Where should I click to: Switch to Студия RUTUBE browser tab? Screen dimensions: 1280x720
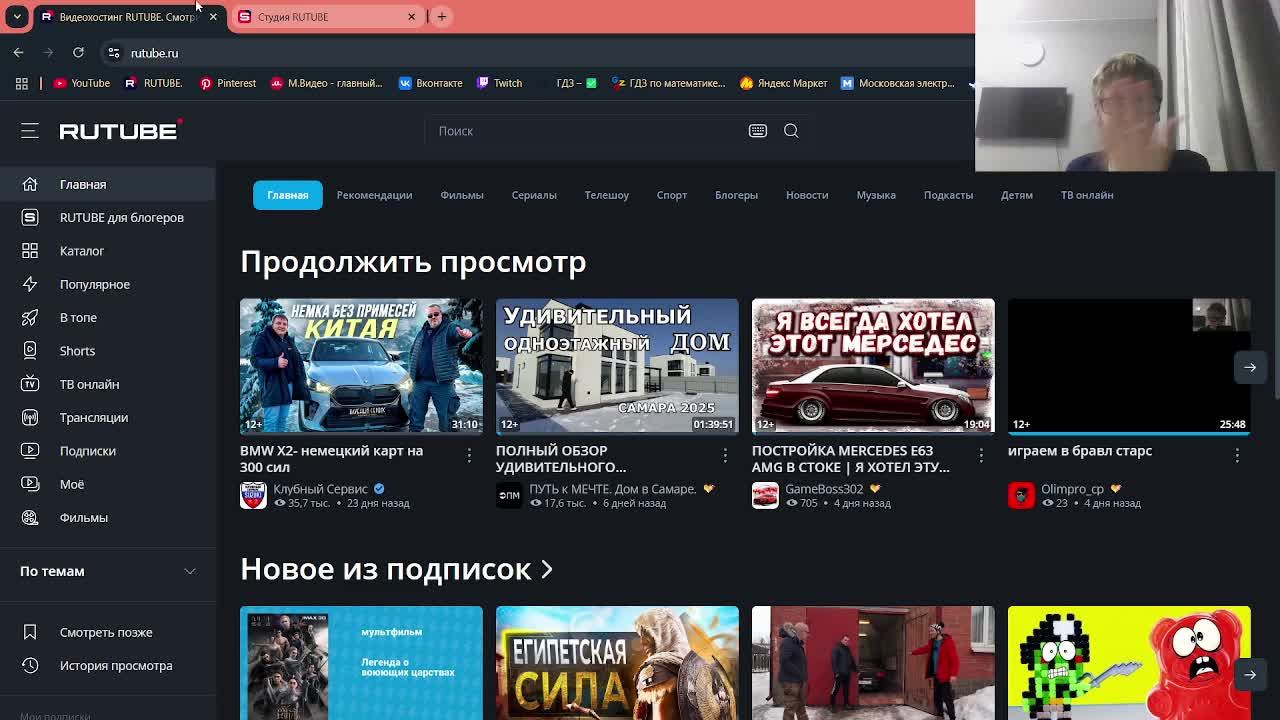click(x=326, y=17)
